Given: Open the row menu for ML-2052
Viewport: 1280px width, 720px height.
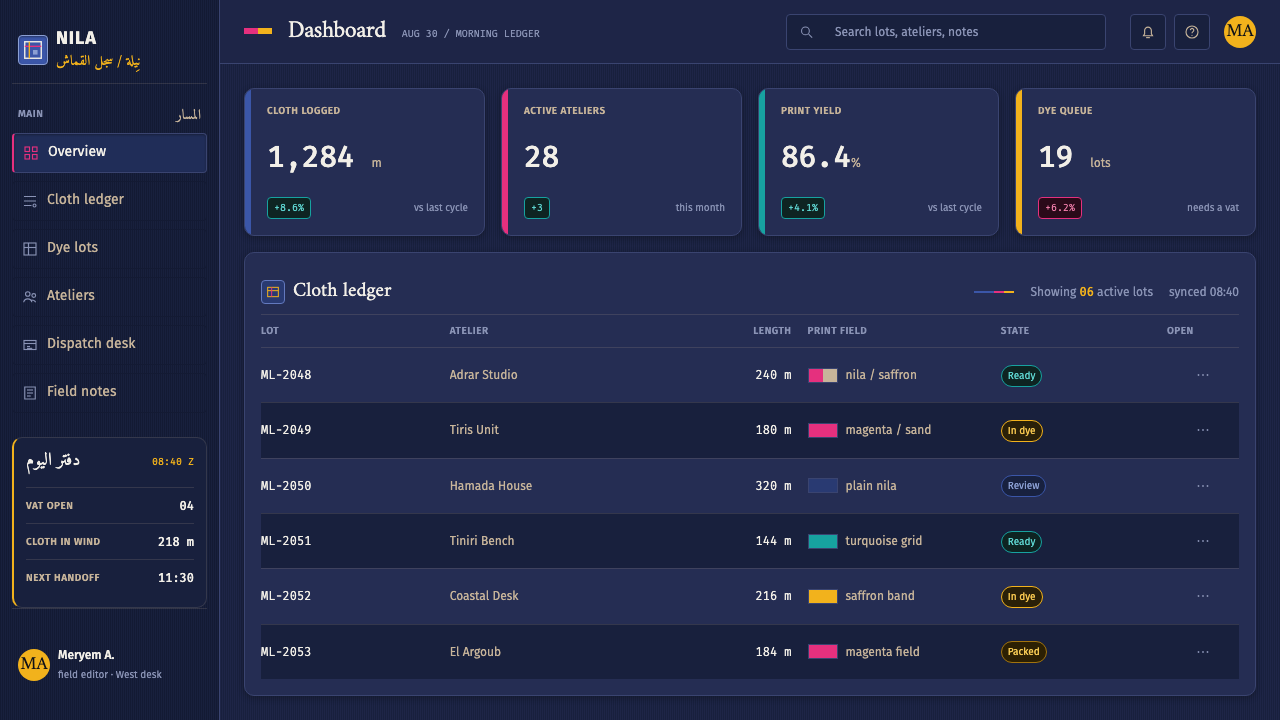Looking at the screenshot, I should click(1203, 596).
